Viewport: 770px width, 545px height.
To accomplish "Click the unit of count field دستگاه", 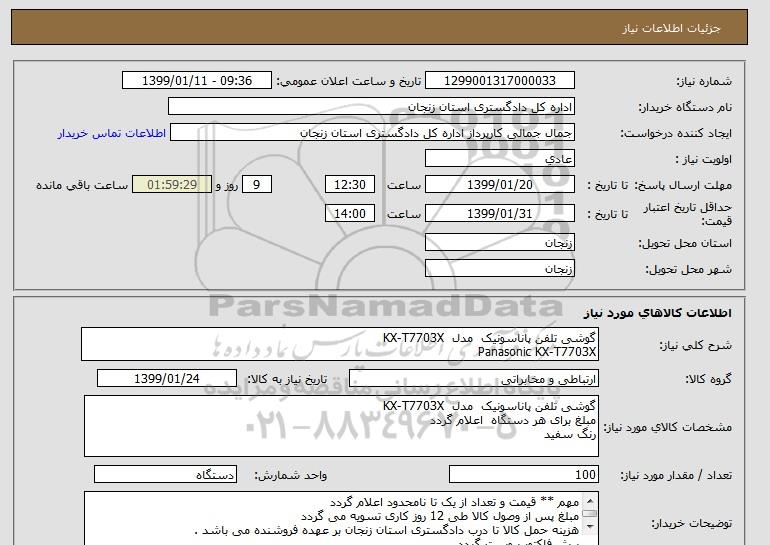I will 165,475.
